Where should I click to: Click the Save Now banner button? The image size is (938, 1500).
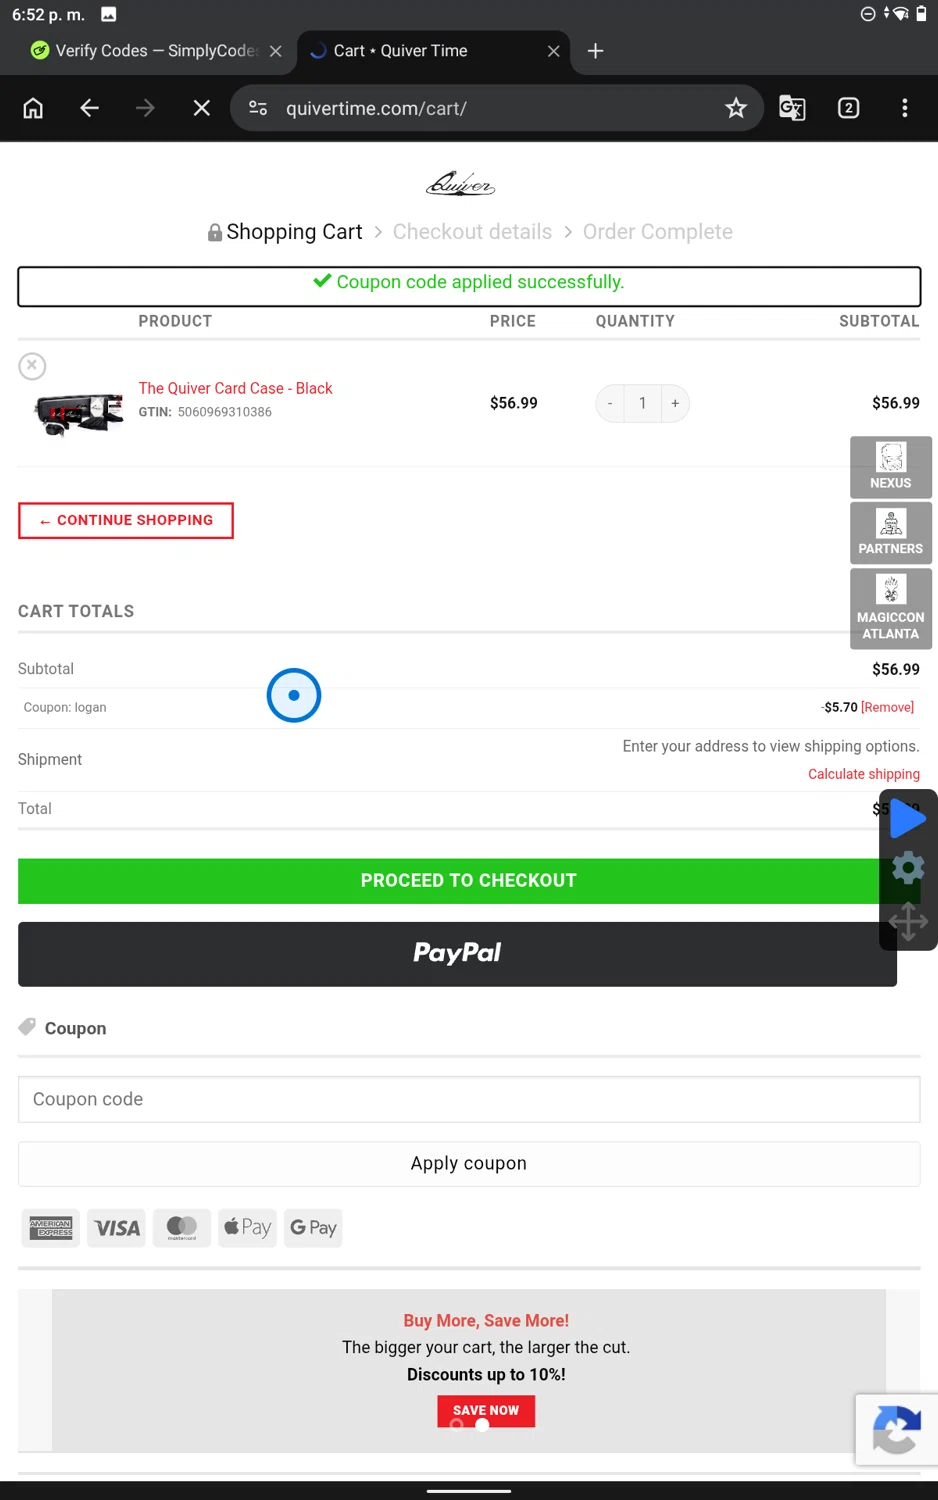pyautogui.click(x=486, y=1410)
